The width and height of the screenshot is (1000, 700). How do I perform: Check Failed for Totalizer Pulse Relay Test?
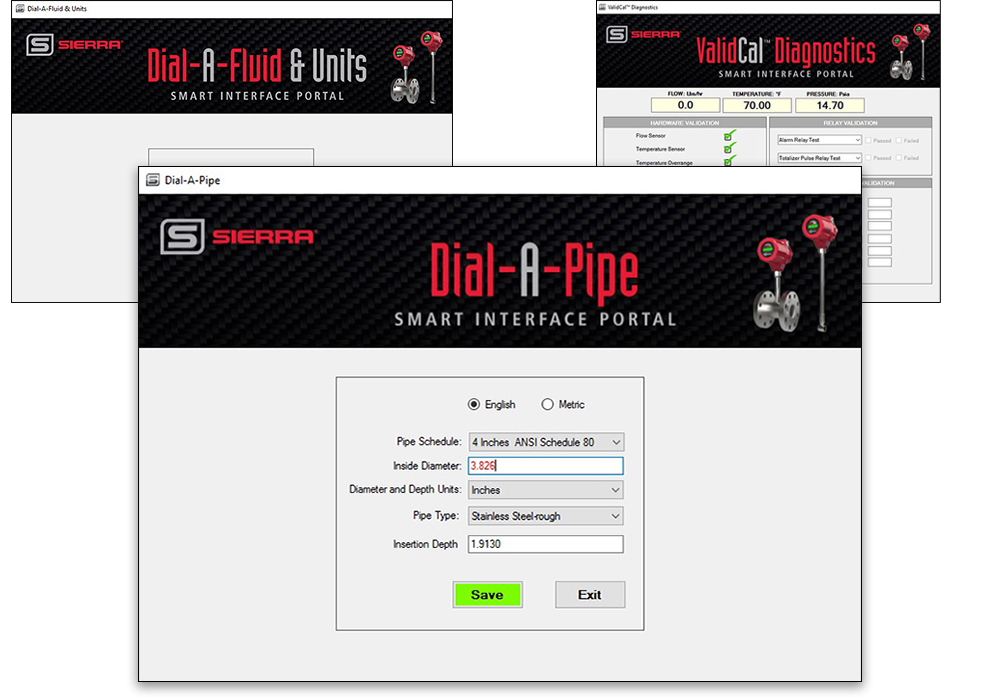pos(899,157)
